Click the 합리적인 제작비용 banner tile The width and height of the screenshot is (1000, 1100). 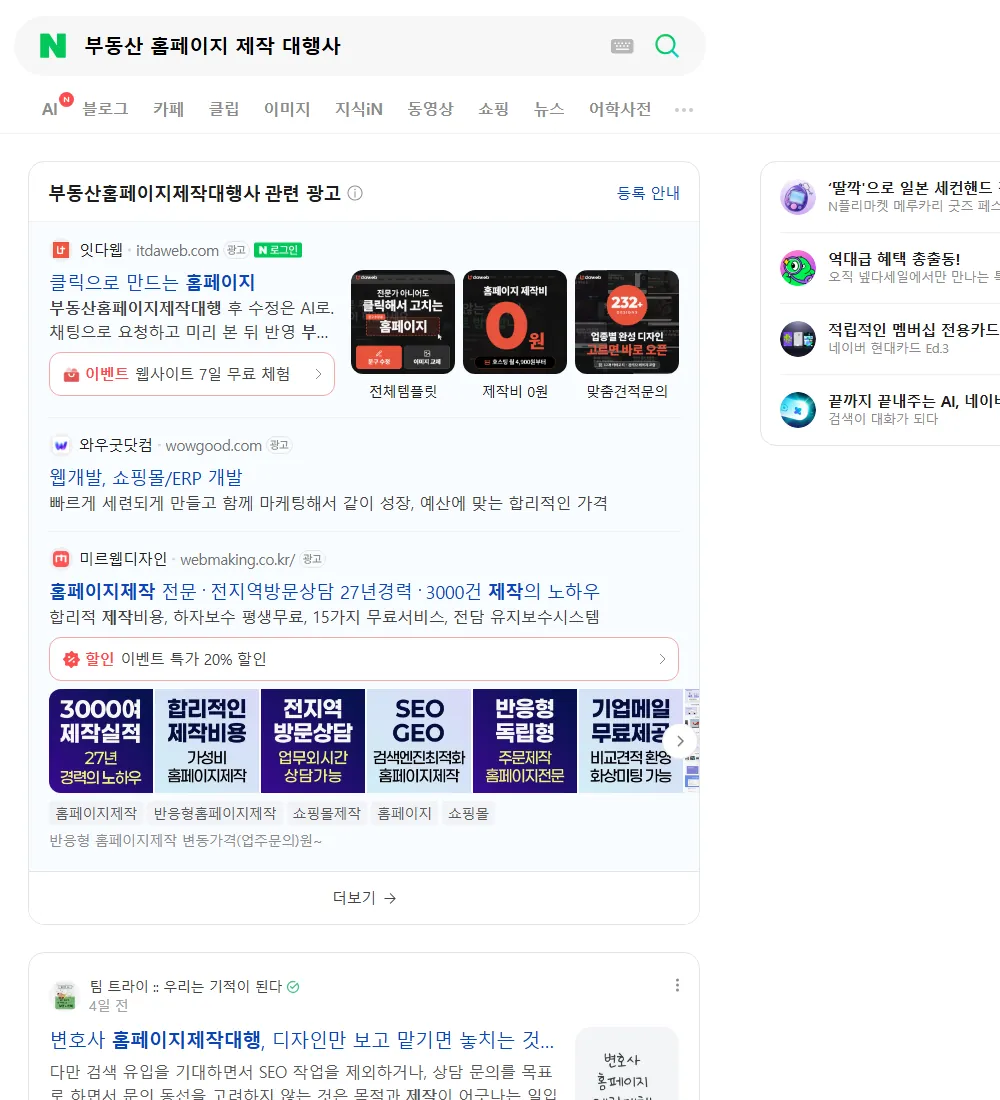(207, 741)
